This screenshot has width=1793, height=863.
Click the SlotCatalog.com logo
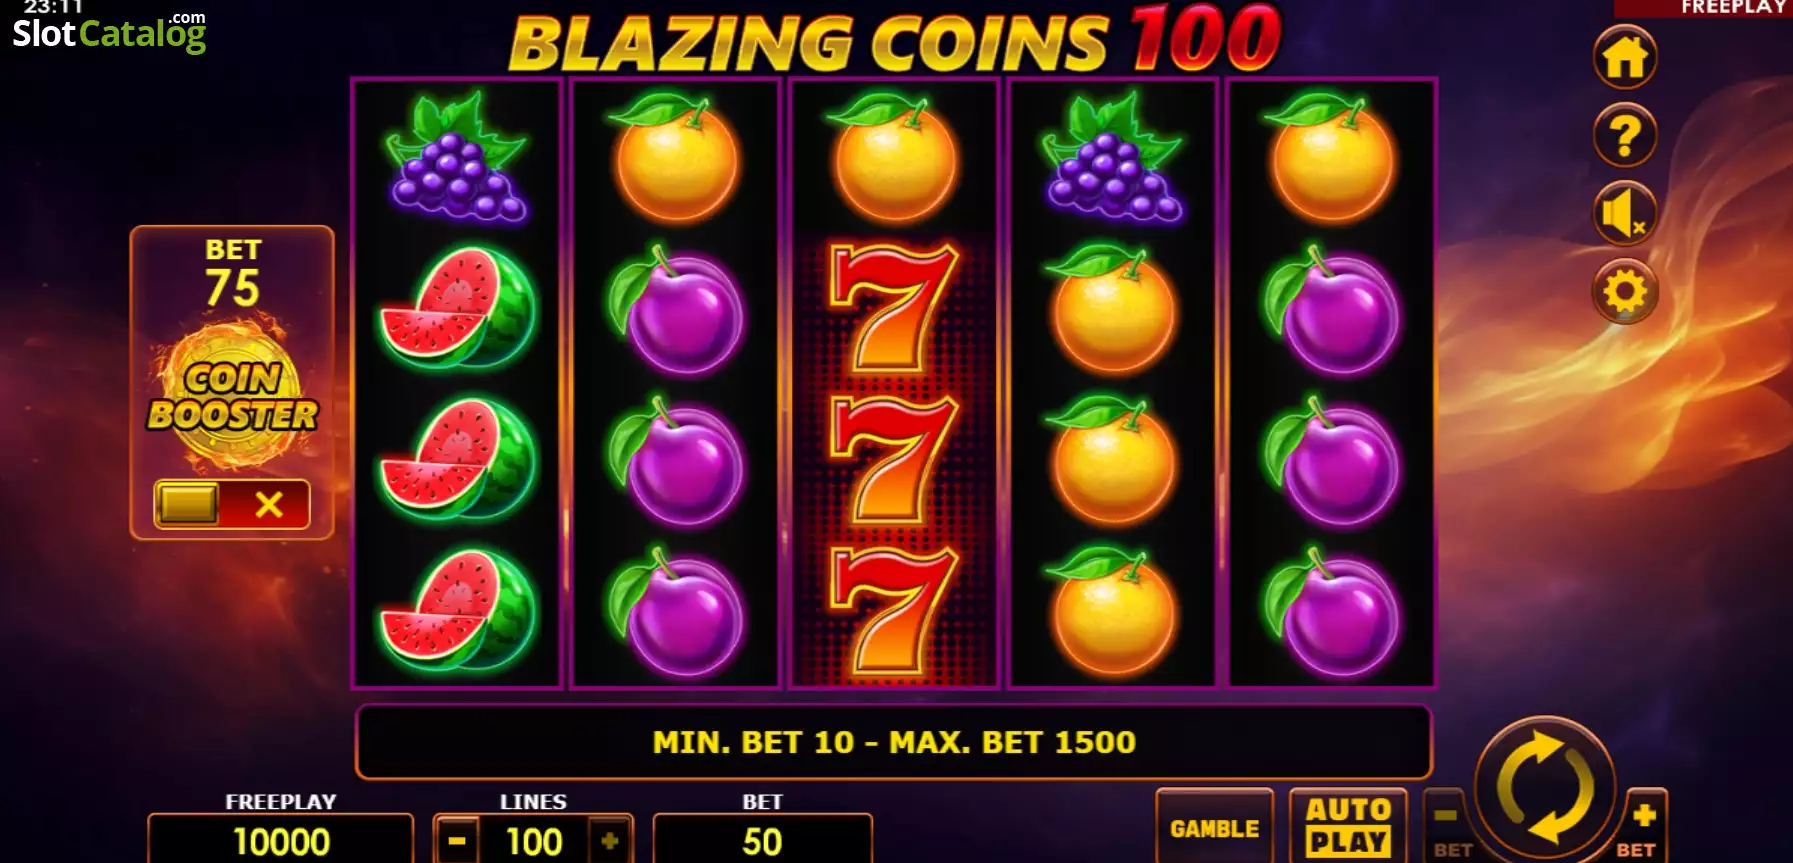tap(109, 32)
